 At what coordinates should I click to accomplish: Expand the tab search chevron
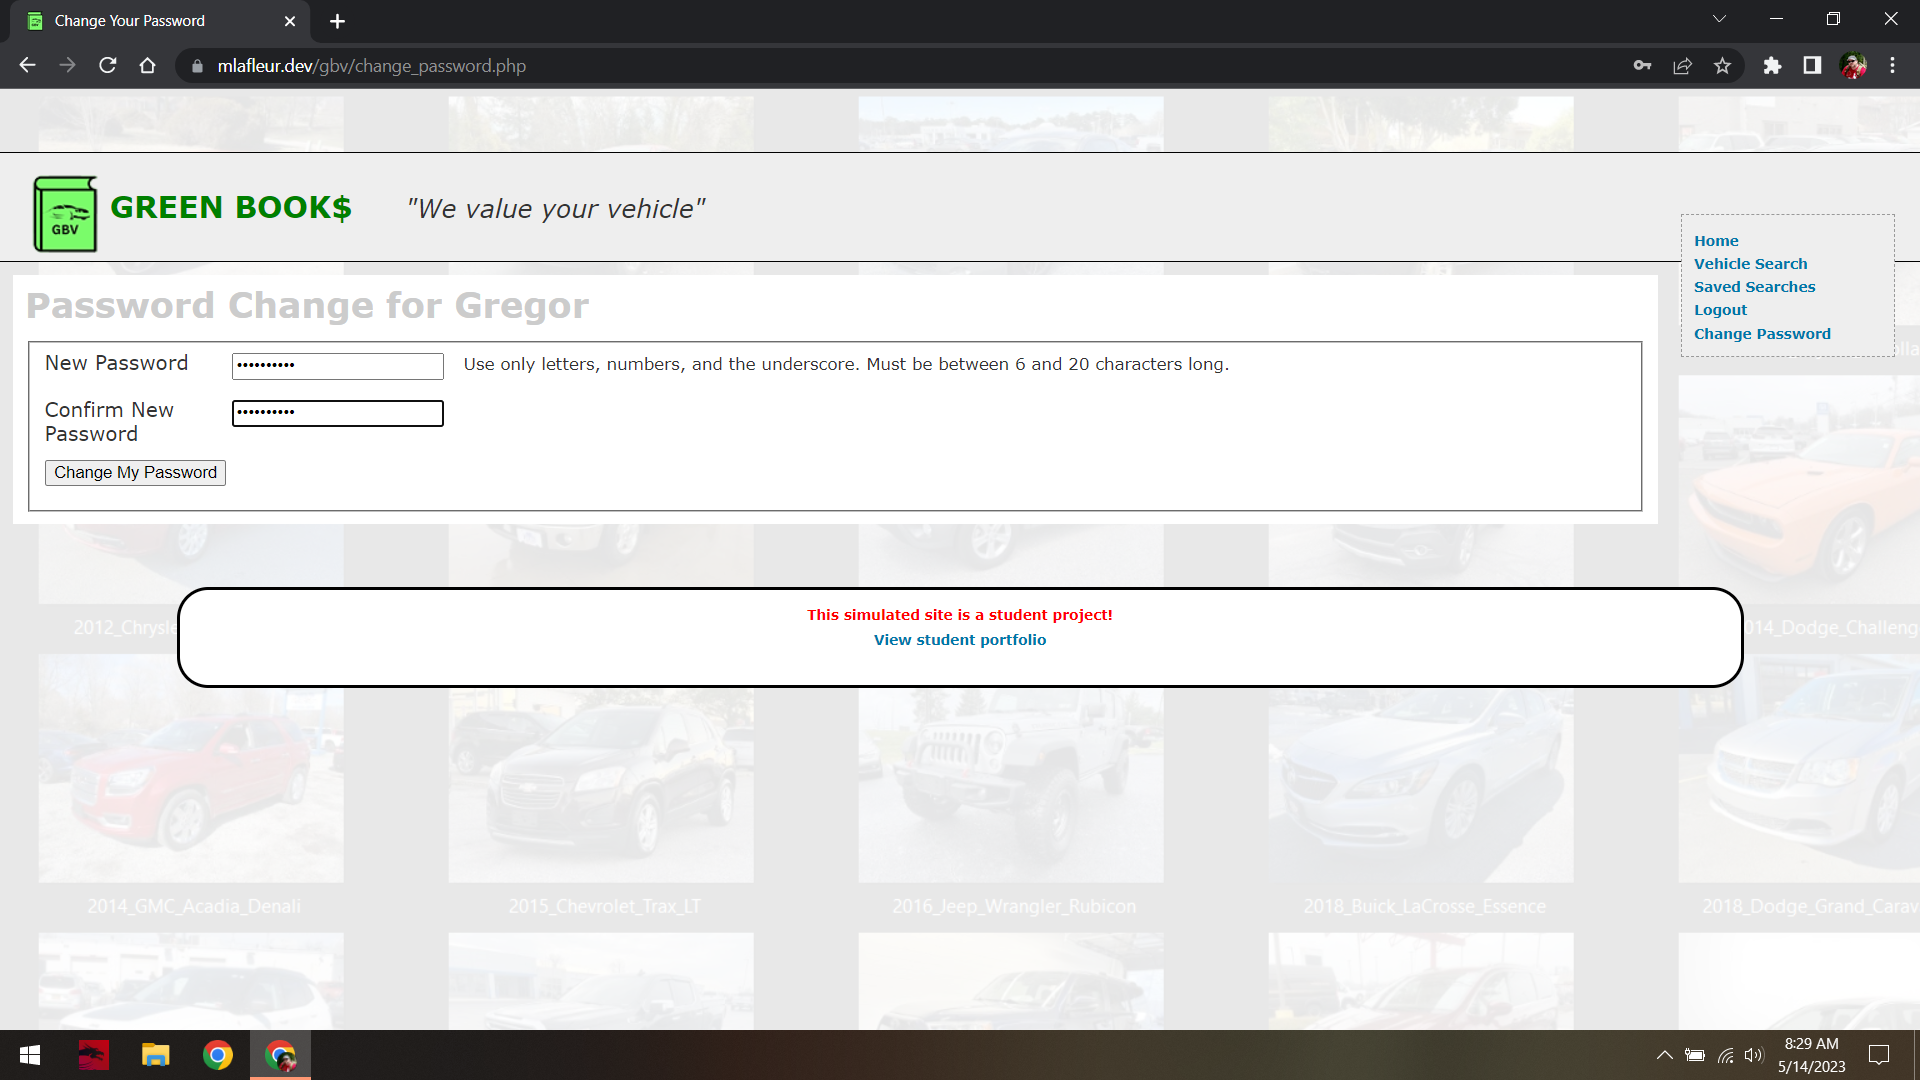coord(1719,19)
